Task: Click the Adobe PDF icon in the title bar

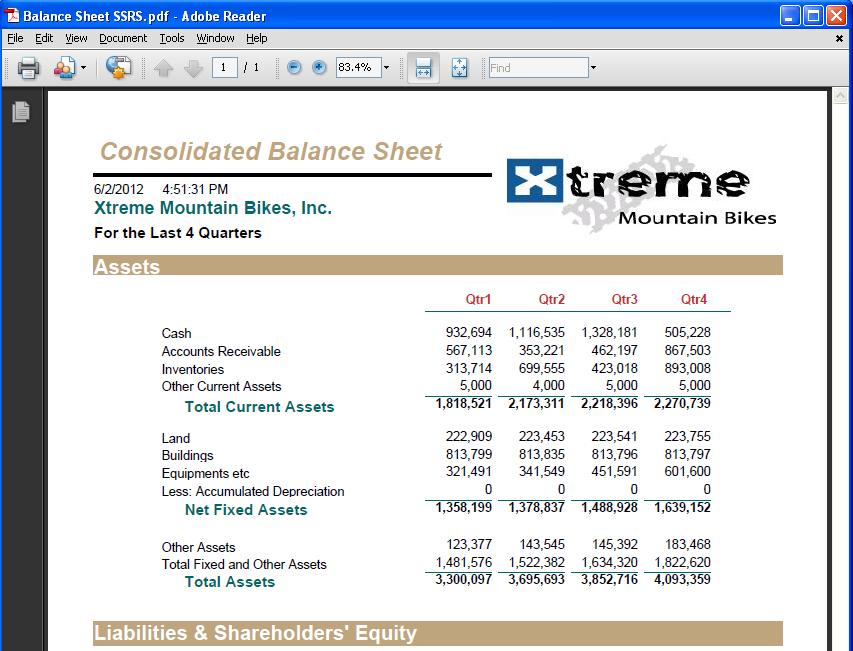Action: coord(11,16)
